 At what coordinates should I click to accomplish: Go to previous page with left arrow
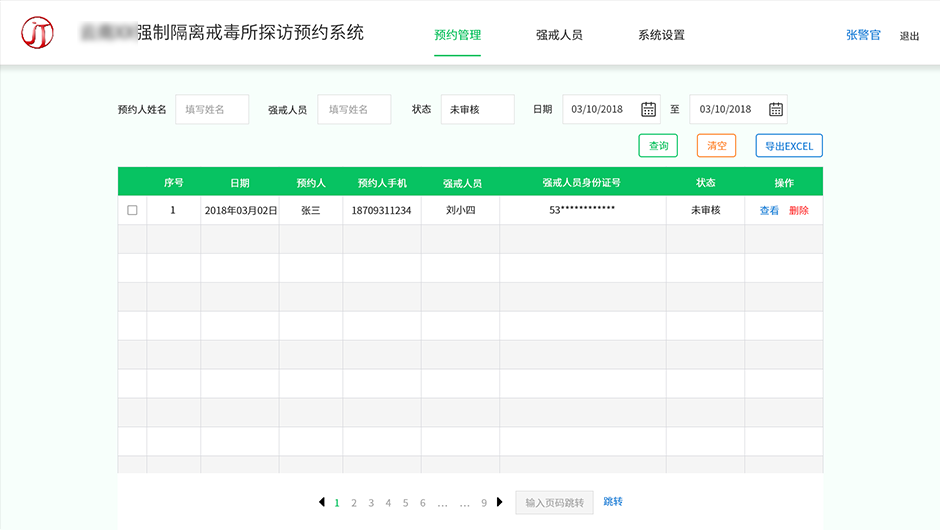point(322,502)
